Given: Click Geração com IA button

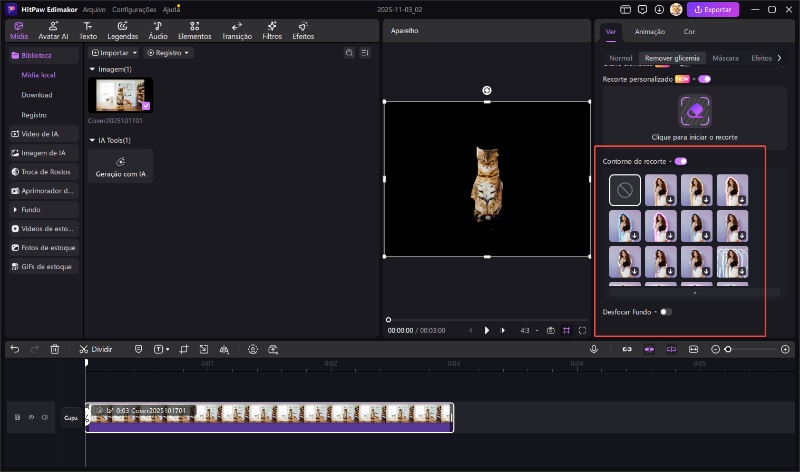Looking at the screenshot, I should click(121, 166).
